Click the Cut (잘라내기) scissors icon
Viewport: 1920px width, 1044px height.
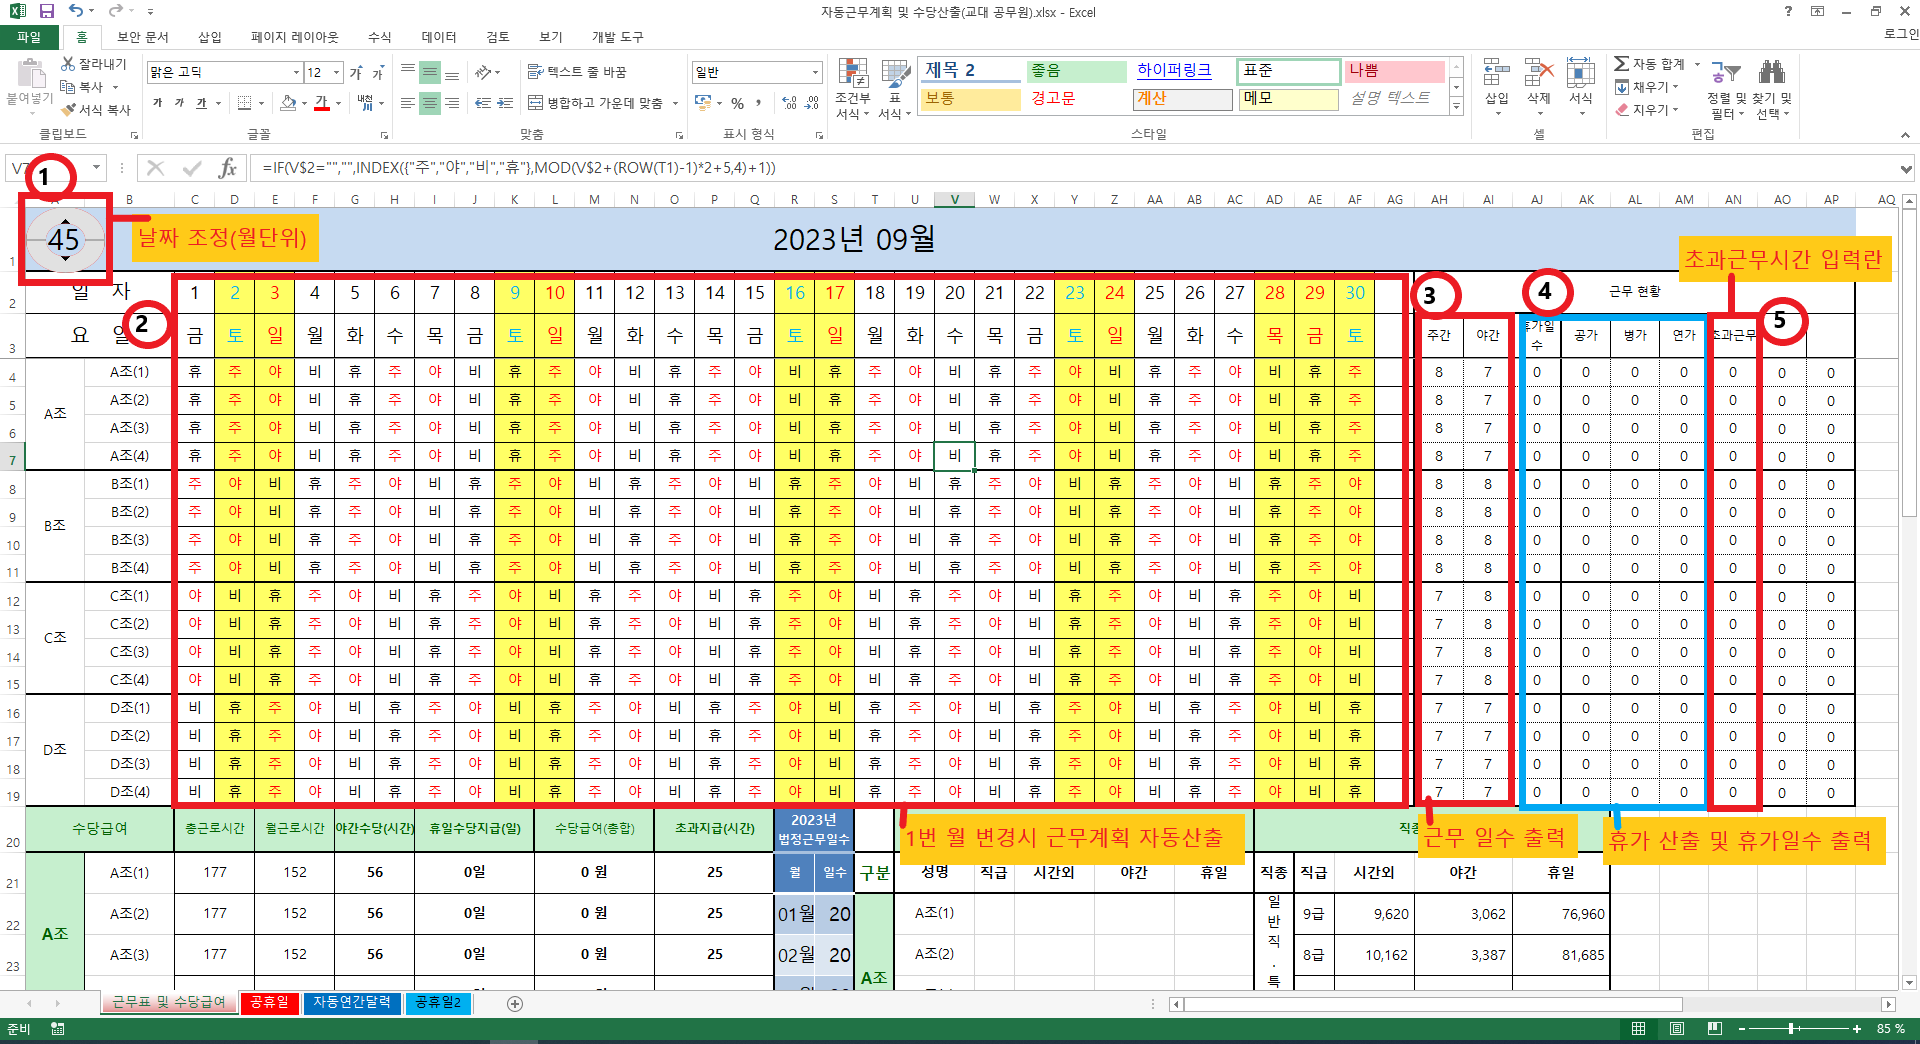pyautogui.click(x=69, y=64)
